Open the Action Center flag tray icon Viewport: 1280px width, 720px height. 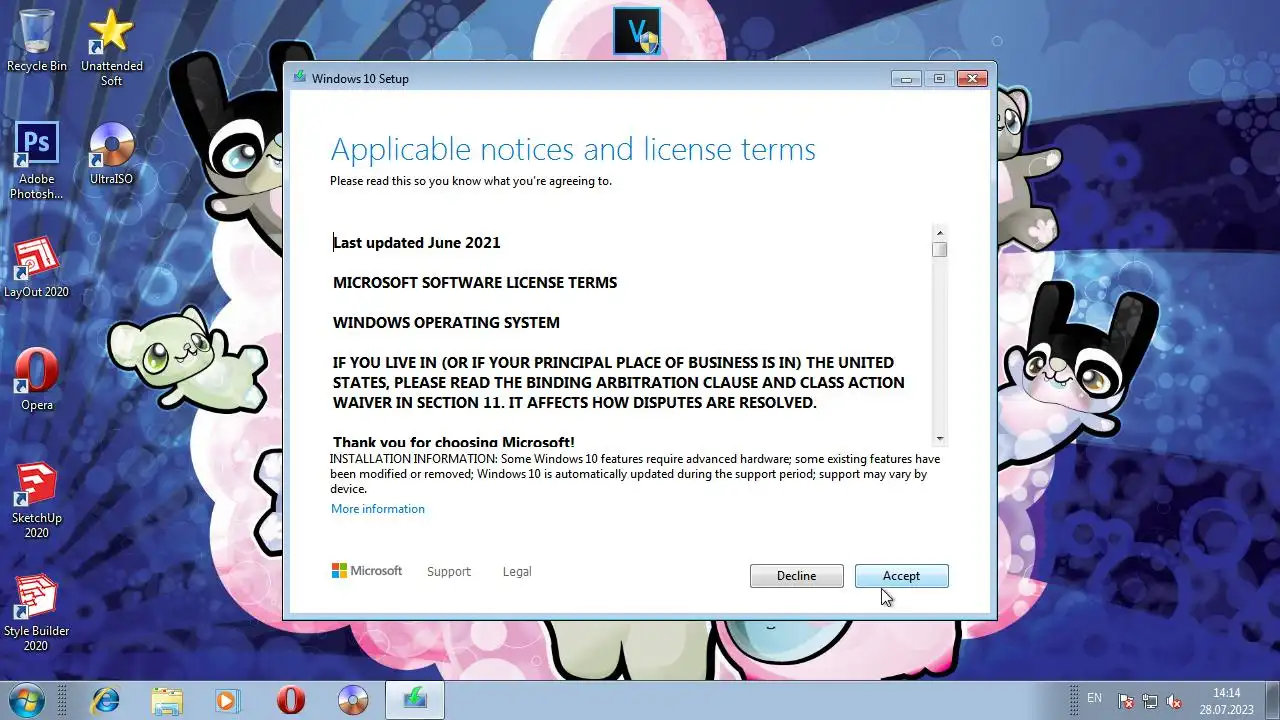[x=1126, y=700]
